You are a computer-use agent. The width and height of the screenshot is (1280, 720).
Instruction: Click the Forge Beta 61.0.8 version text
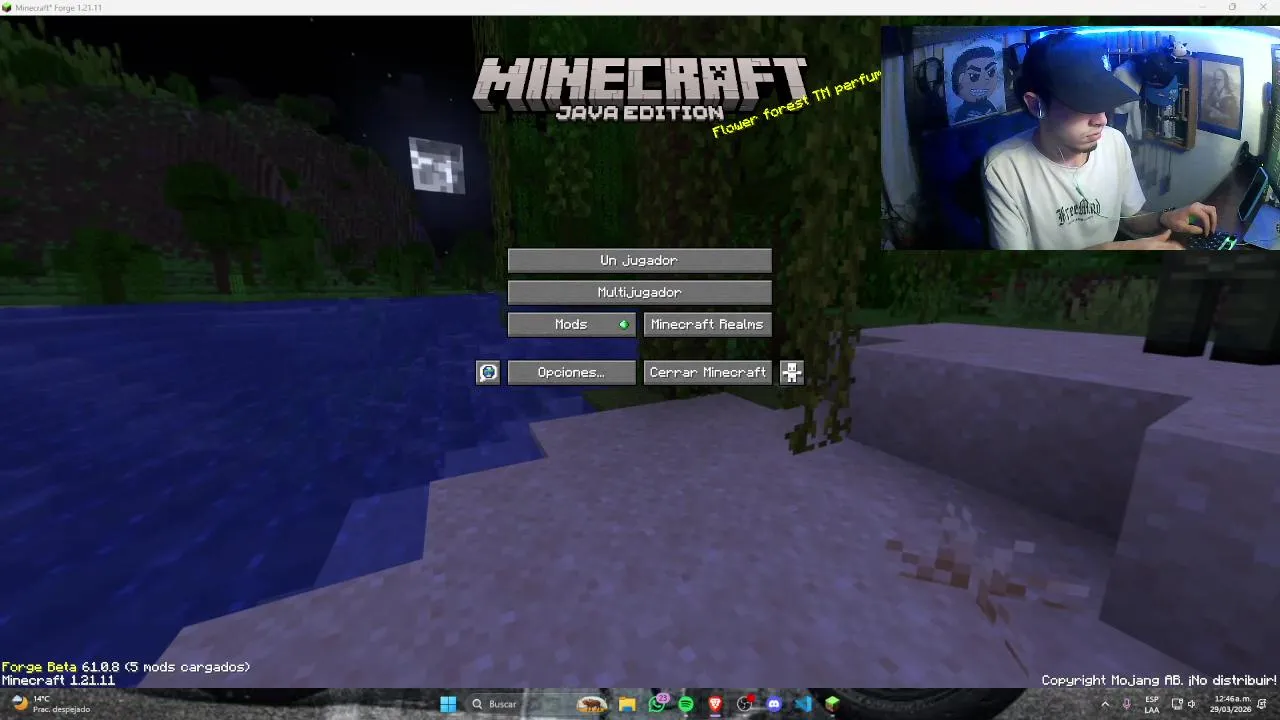pos(126,667)
